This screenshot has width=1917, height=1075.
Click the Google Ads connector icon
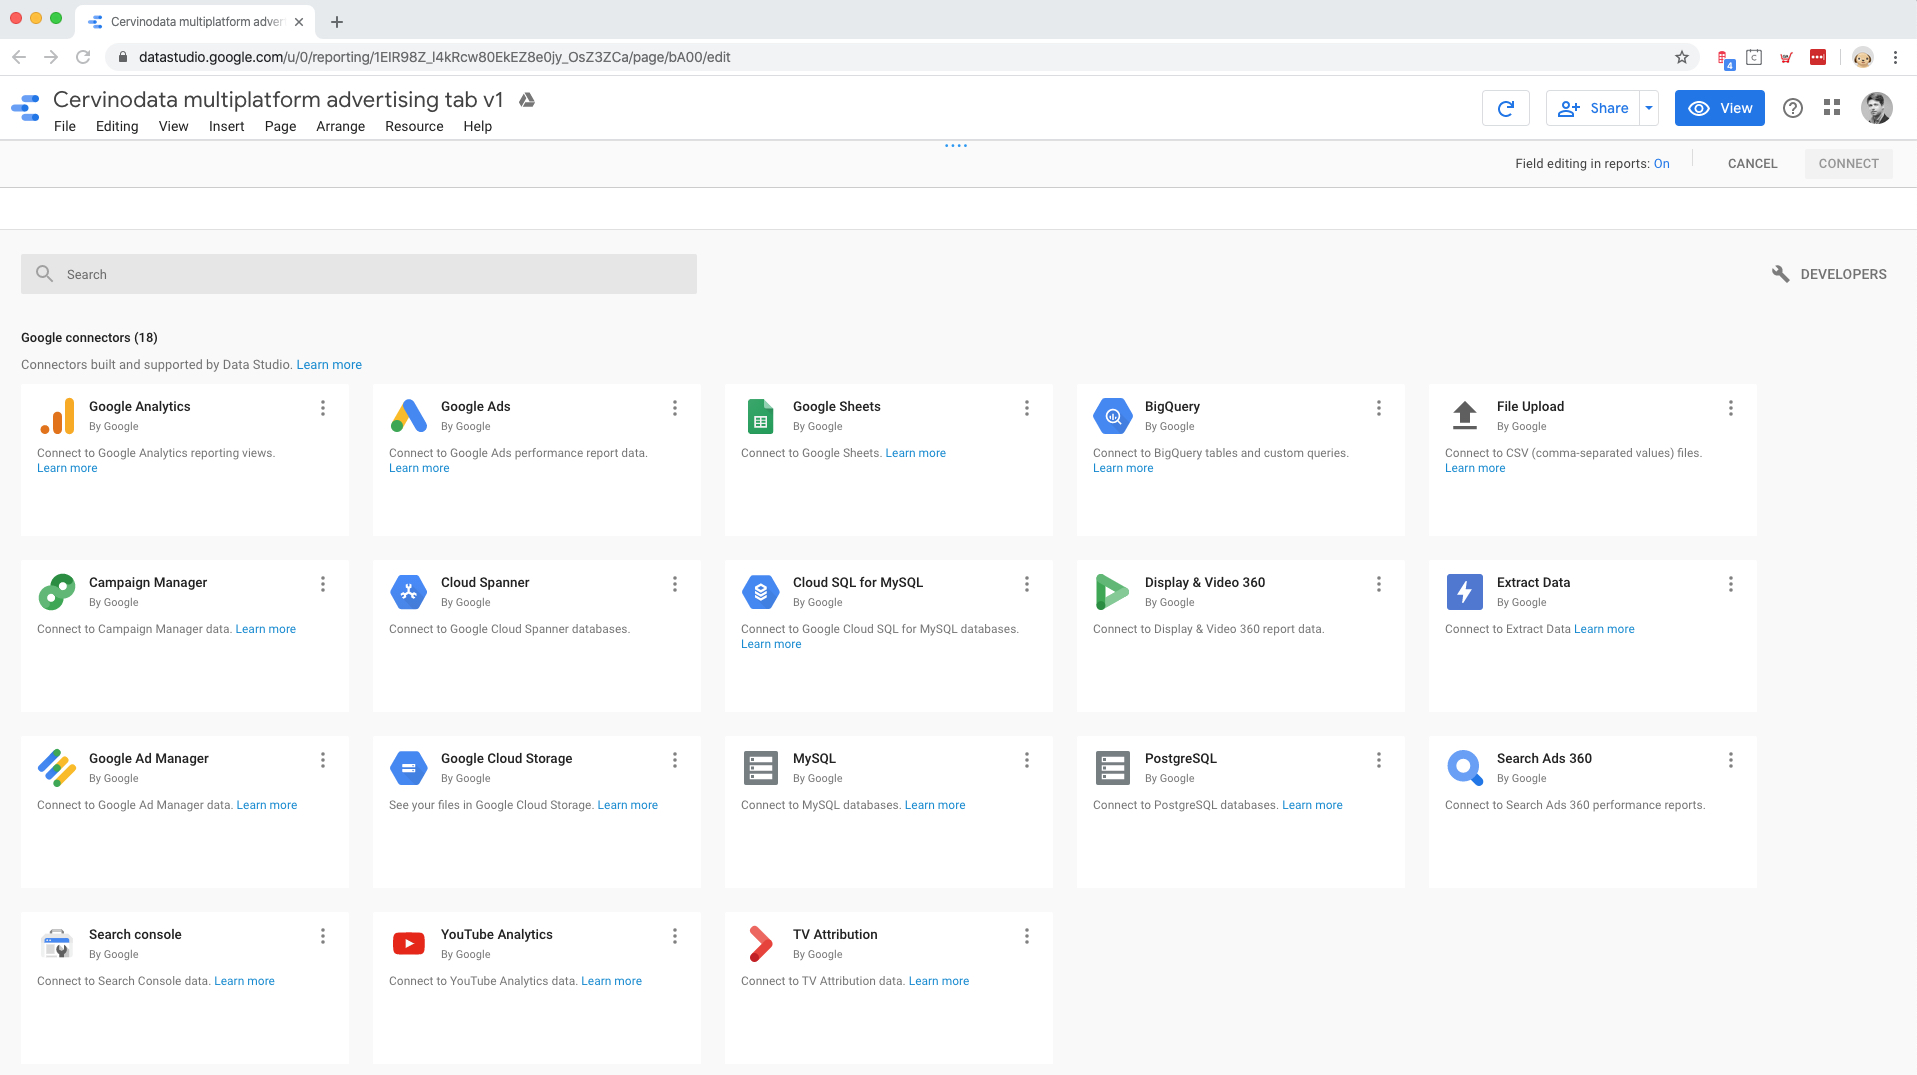click(409, 416)
